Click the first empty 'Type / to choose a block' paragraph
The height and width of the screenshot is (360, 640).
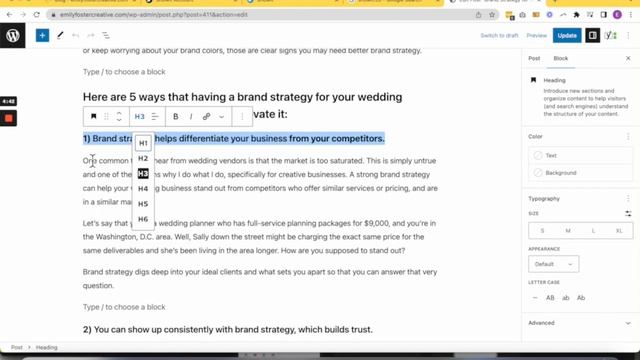(124, 72)
